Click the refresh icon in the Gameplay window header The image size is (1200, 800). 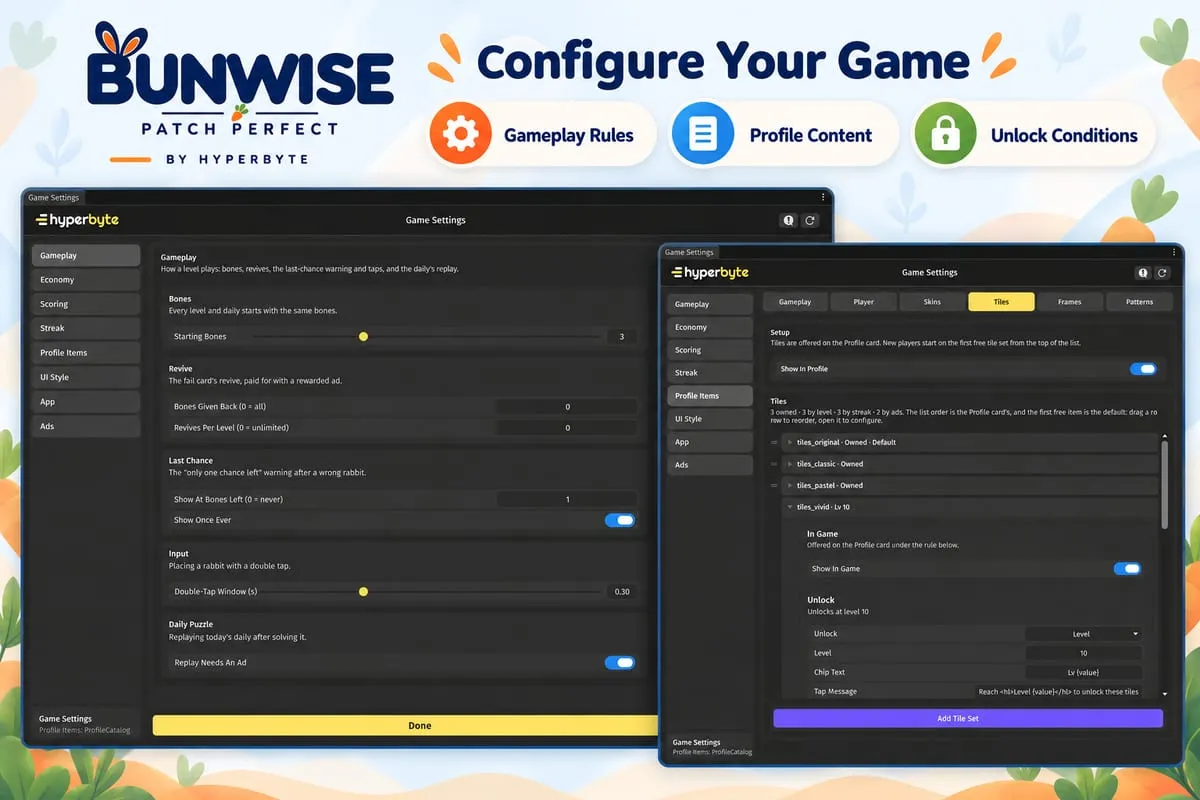tap(810, 221)
